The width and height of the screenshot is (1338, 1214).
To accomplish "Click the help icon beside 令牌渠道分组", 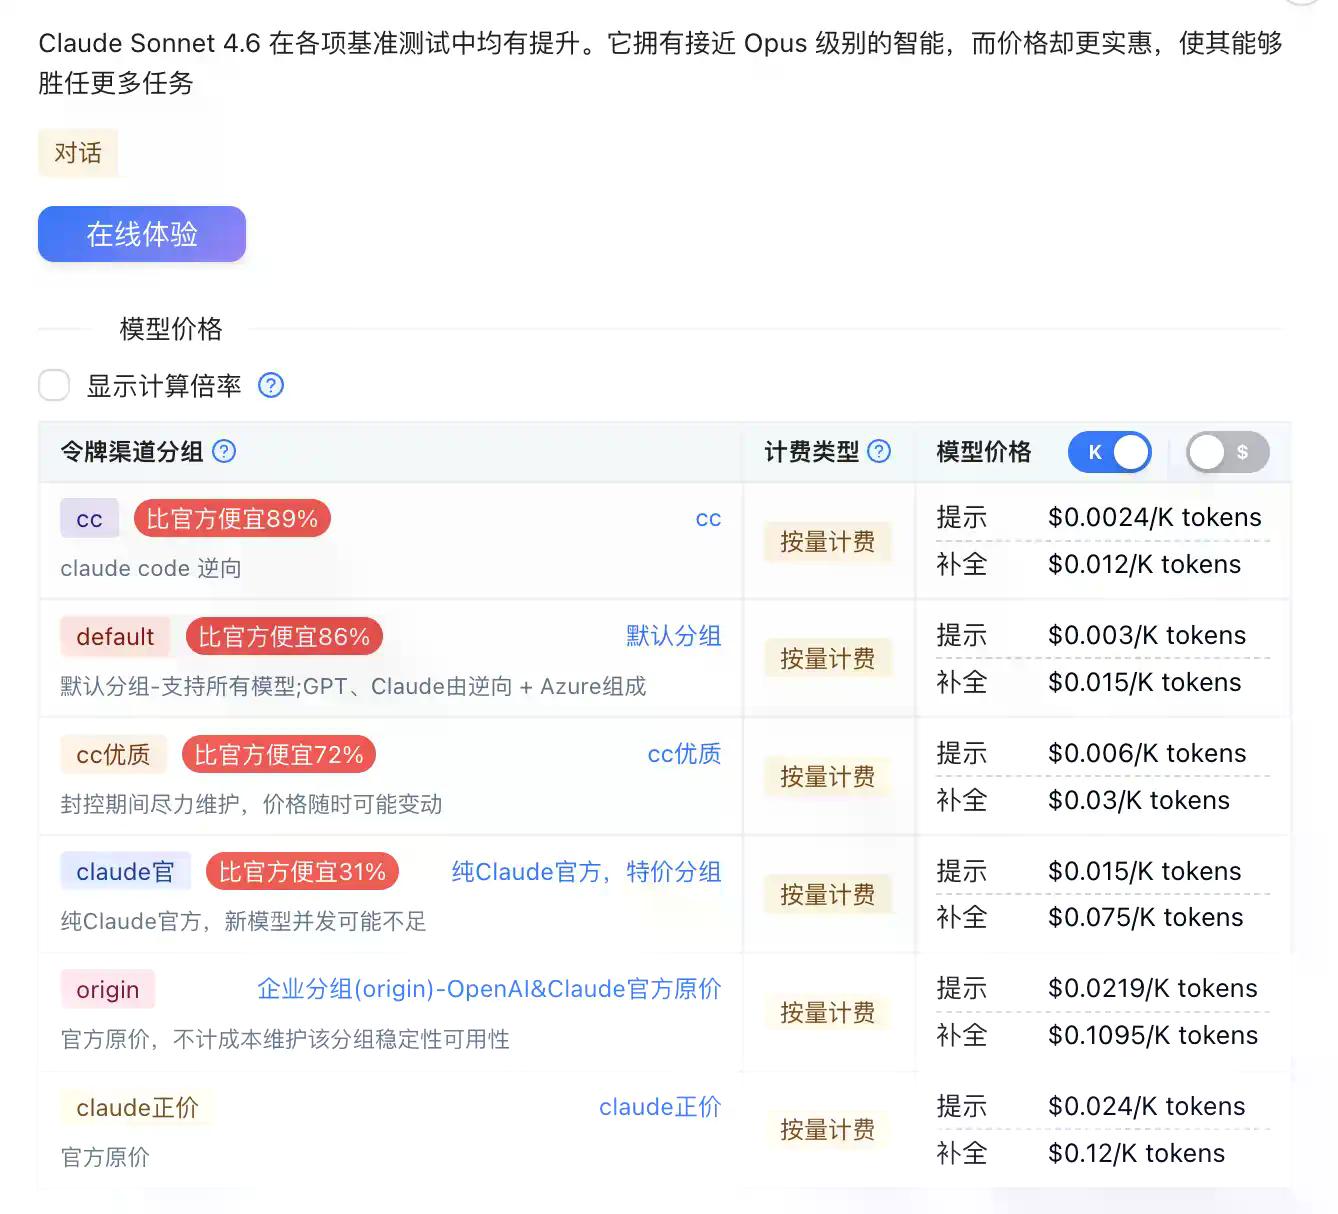I will pos(224,452).
